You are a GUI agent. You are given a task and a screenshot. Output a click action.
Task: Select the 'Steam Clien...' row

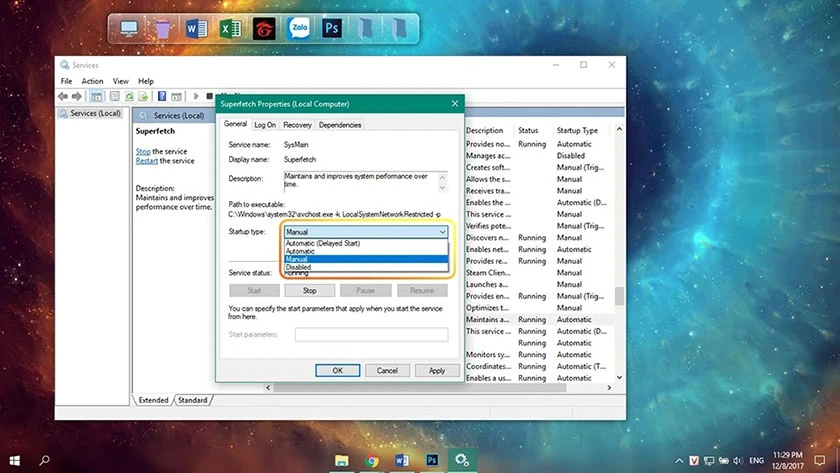pyautogui.click(x=539, y=273)
